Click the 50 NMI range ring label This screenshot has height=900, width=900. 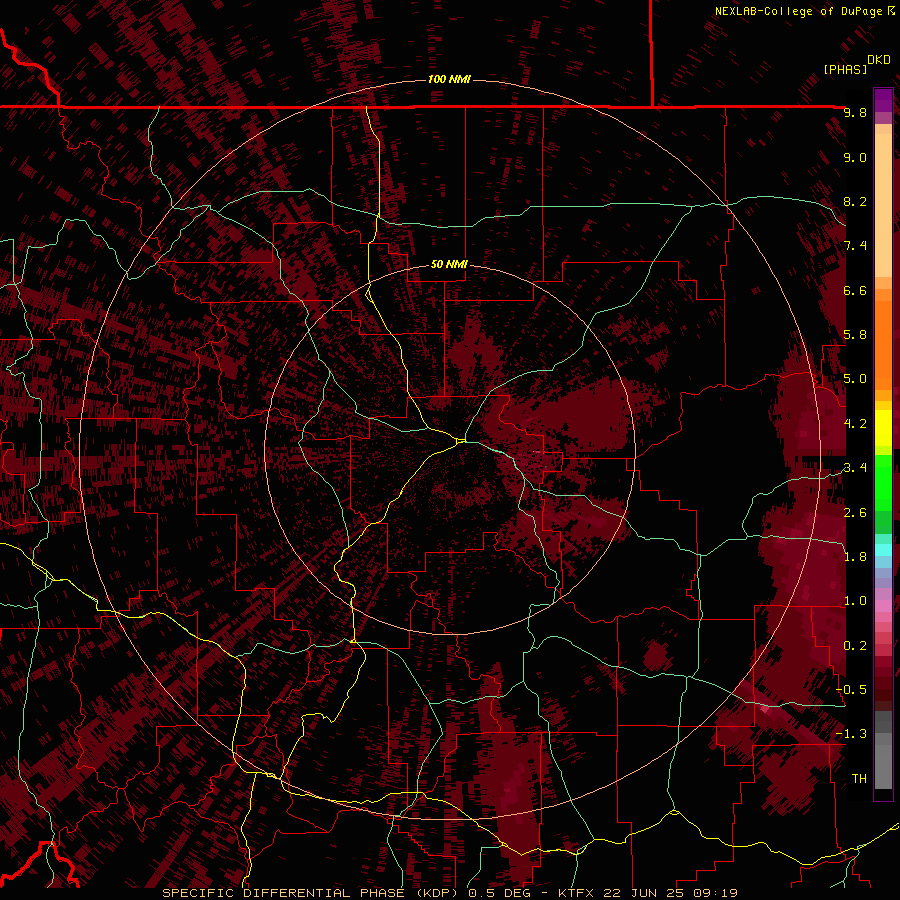click(x=449, y=264)
